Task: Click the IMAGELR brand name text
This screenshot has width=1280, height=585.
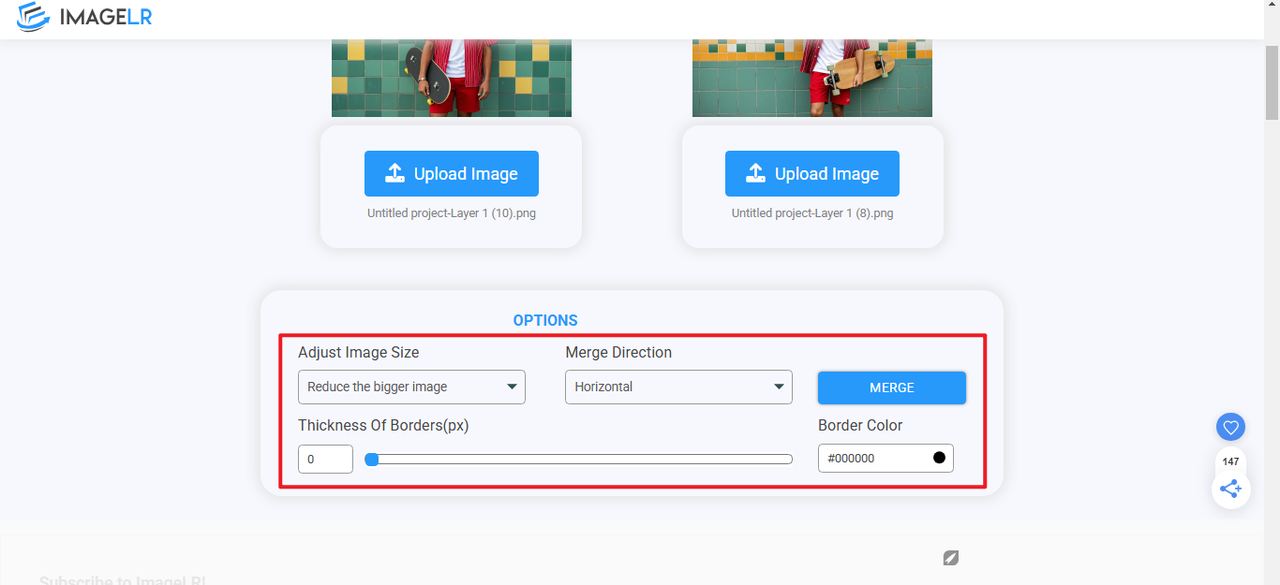Action: pyautogui.click(x=105, y=17)
